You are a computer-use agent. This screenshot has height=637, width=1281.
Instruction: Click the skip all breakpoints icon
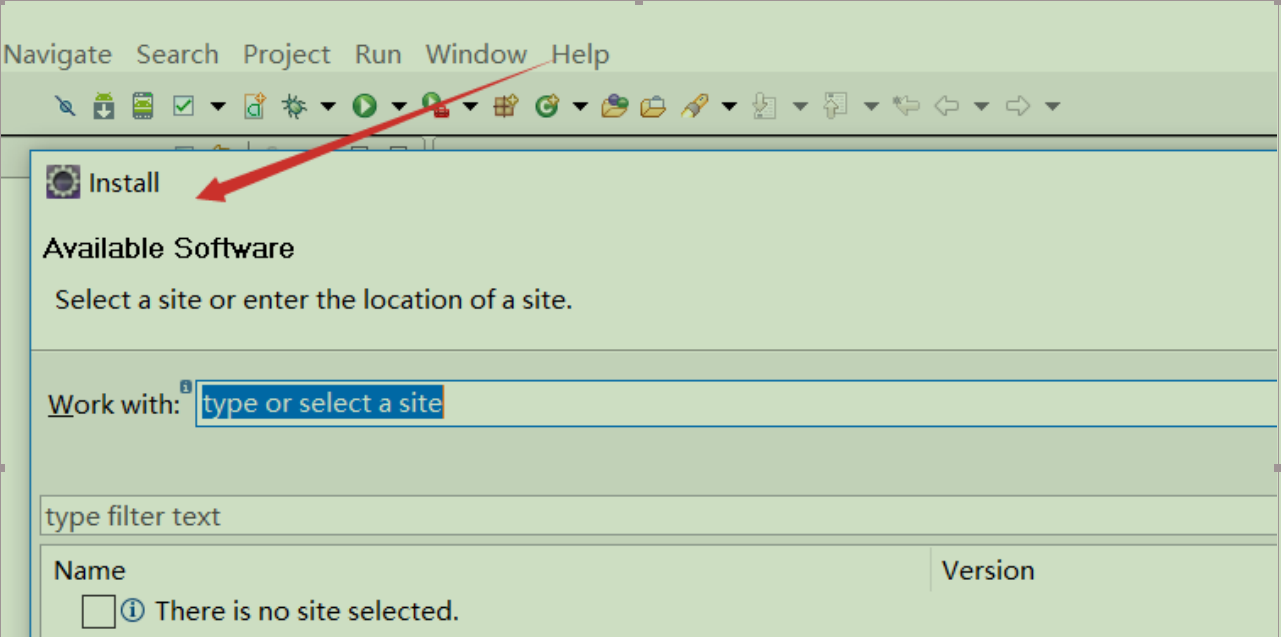[65, 105]
